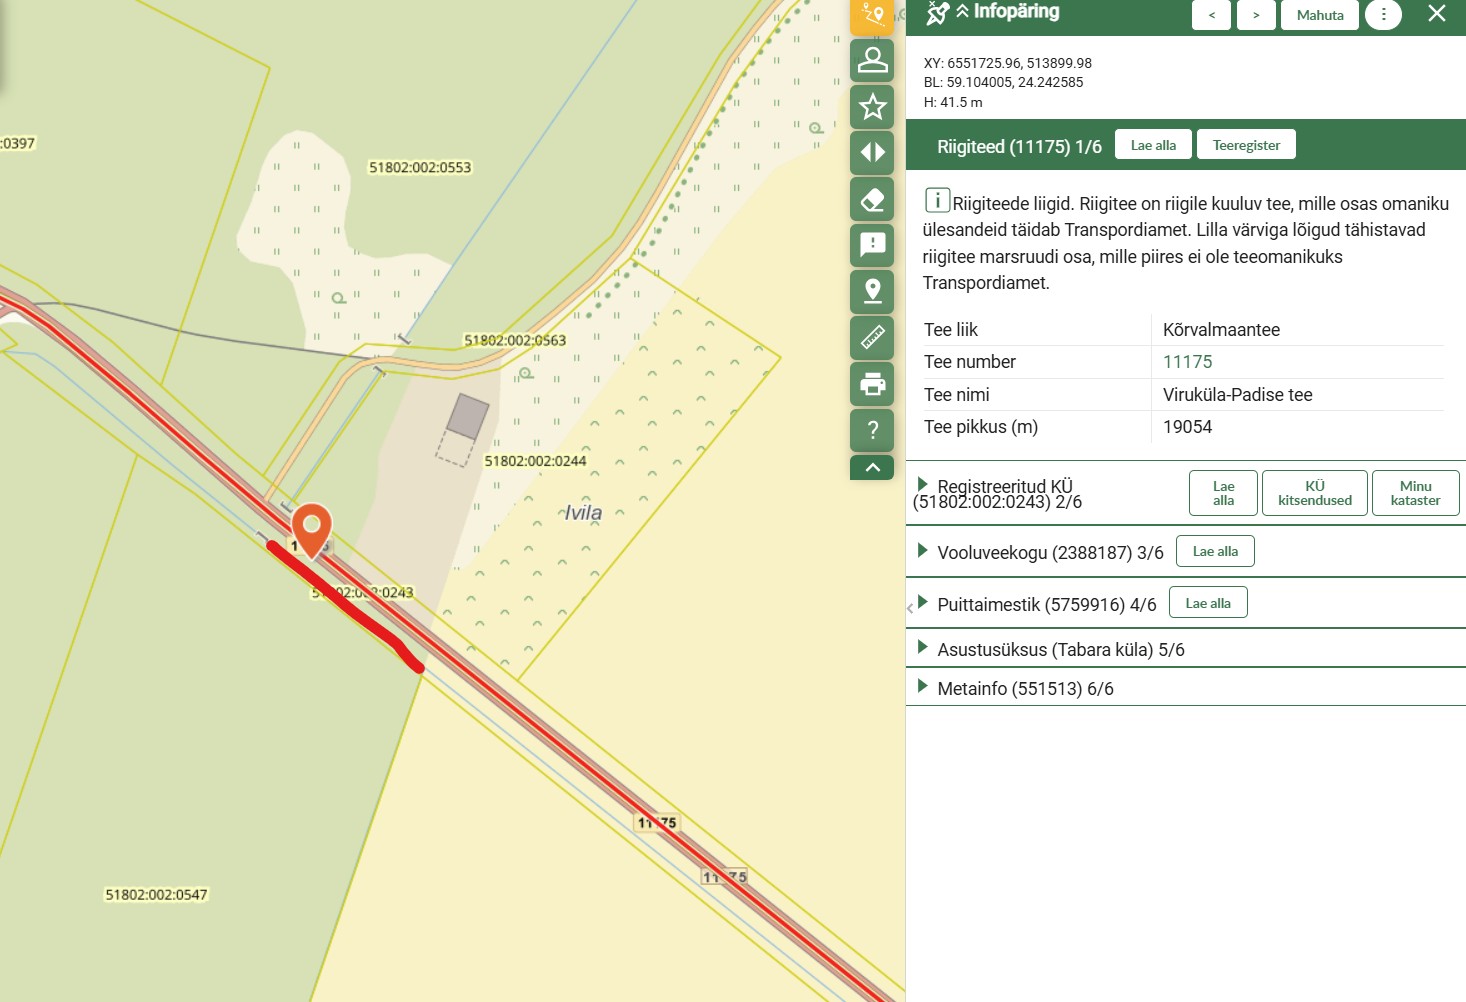1466x1002 pixels.
Task: Select the map compare arrows tool
Action: 872,152
